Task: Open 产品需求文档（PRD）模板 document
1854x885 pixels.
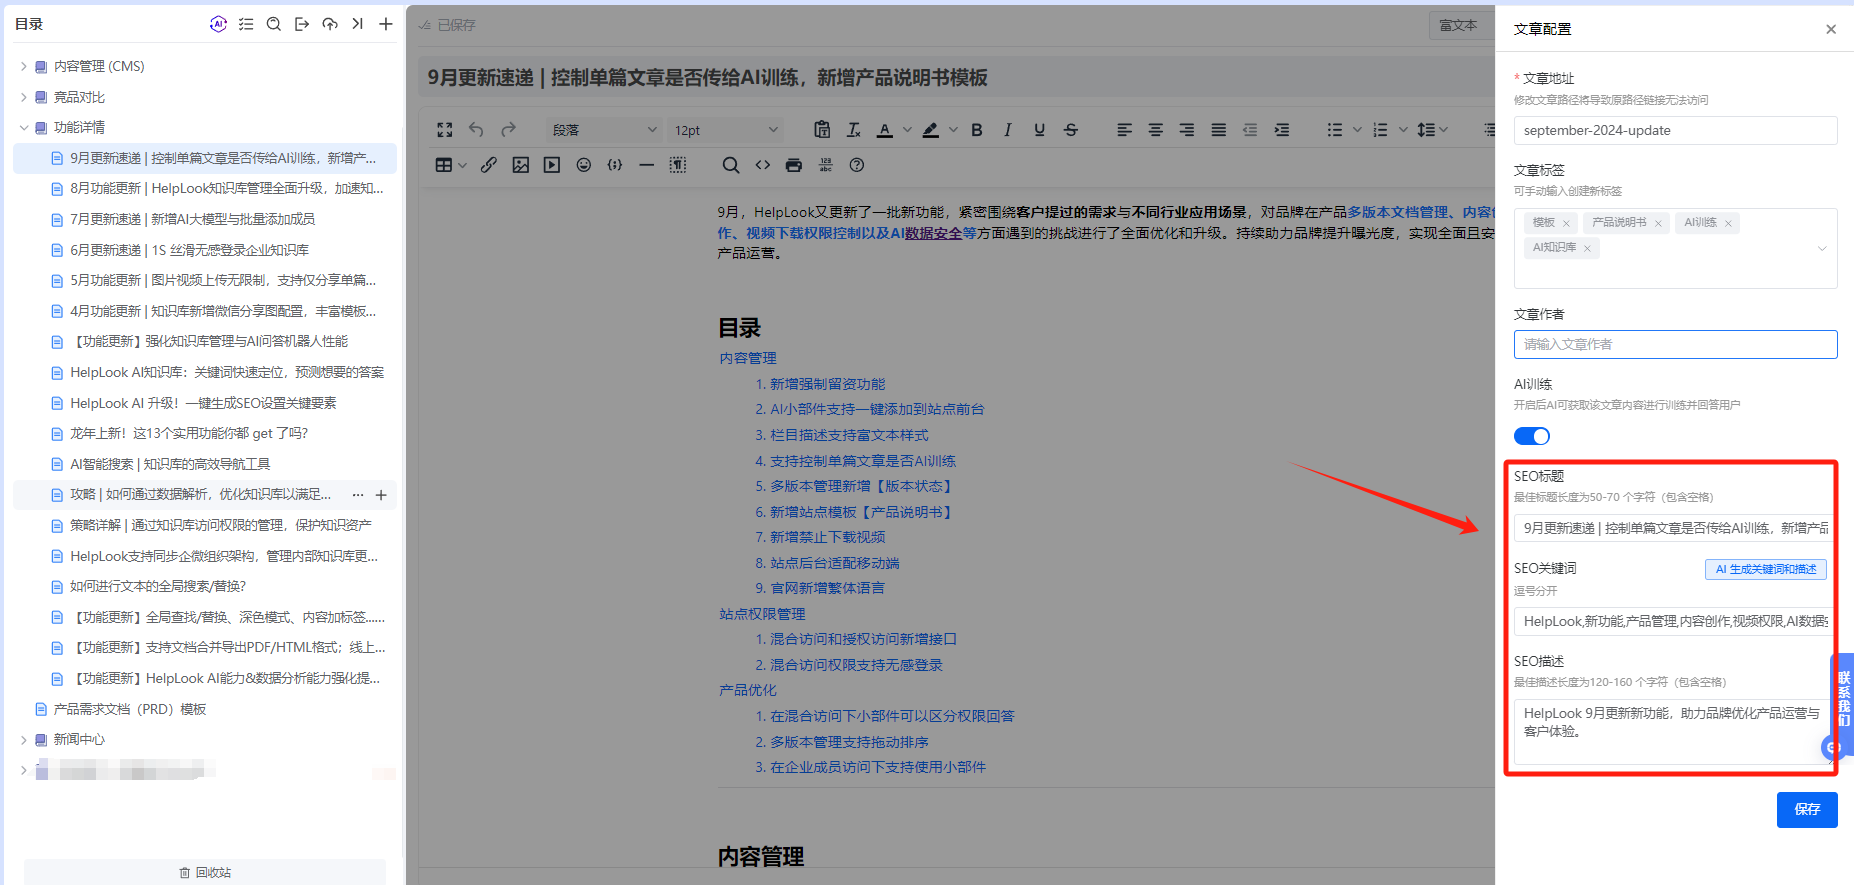Action: point(130,709)
